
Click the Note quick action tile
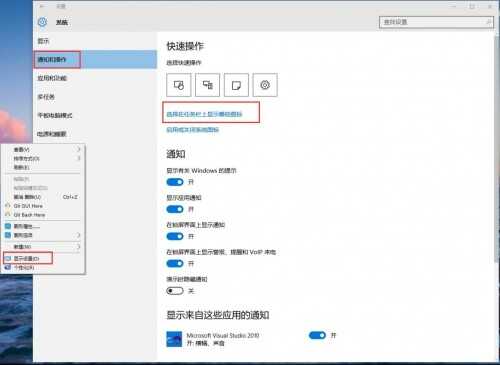pos(236,85)
